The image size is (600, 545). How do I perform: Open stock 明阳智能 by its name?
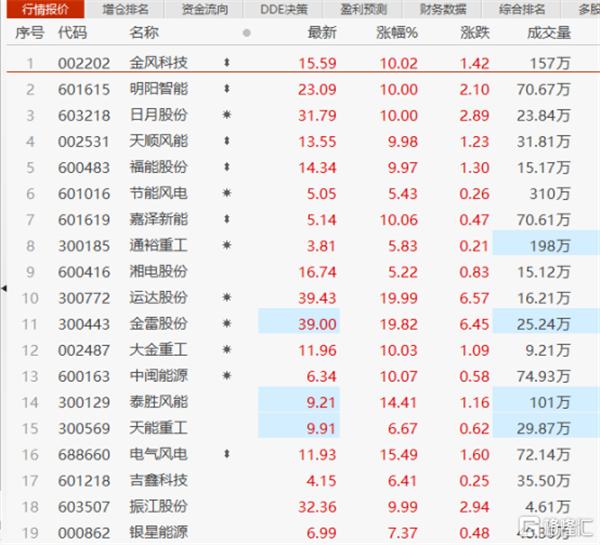click(x=158, y=89)
